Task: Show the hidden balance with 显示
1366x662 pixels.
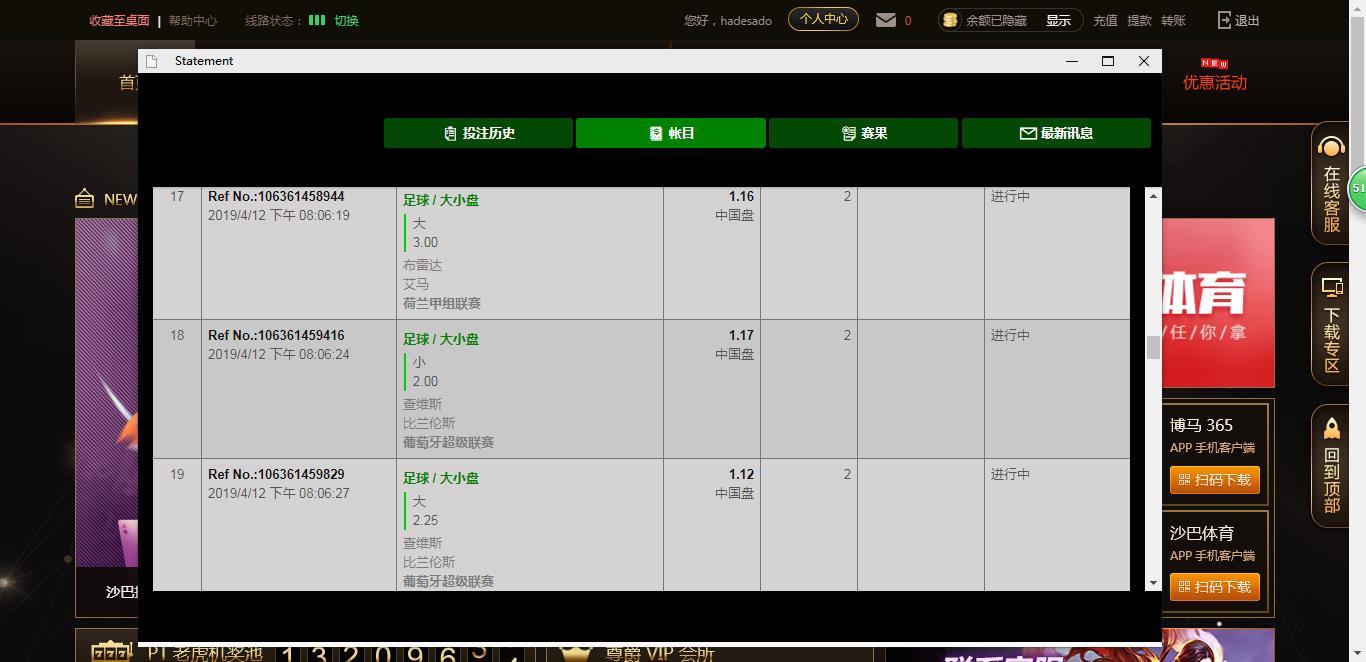Action: [x=1058, y=20]
